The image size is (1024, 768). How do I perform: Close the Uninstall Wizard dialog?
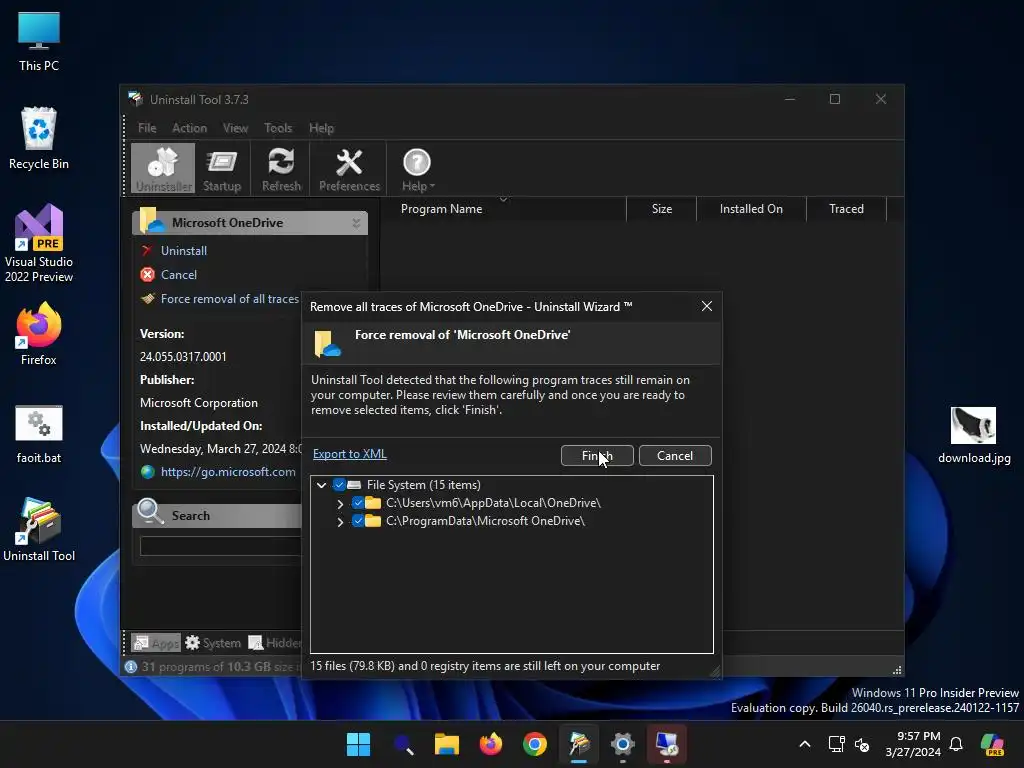tap(707, 306)
